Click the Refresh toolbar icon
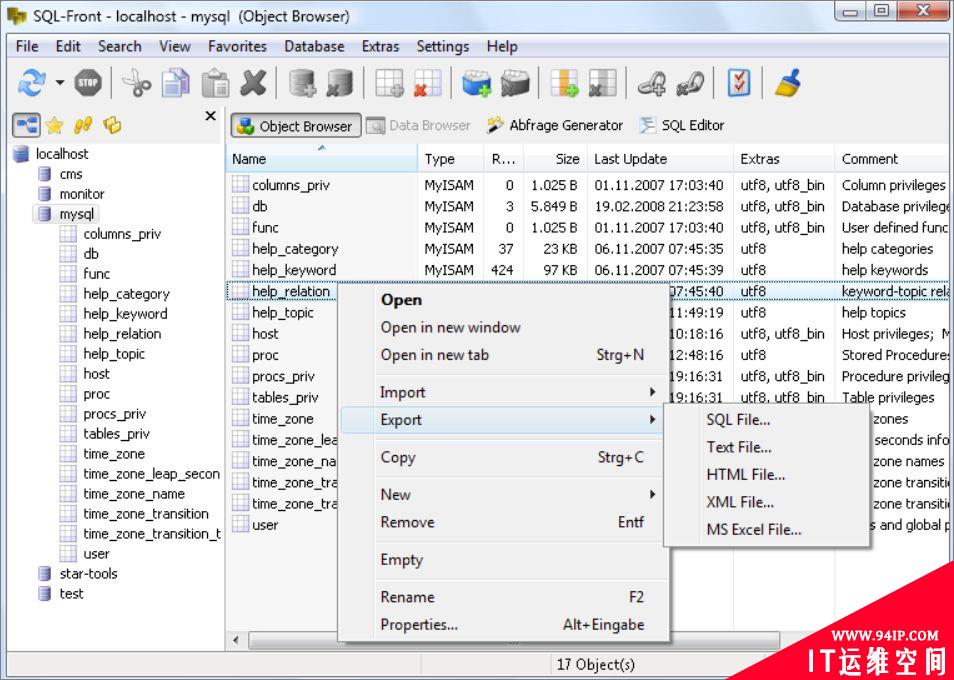The height and width of the screenshot is (680, 954). click(32, 83)
